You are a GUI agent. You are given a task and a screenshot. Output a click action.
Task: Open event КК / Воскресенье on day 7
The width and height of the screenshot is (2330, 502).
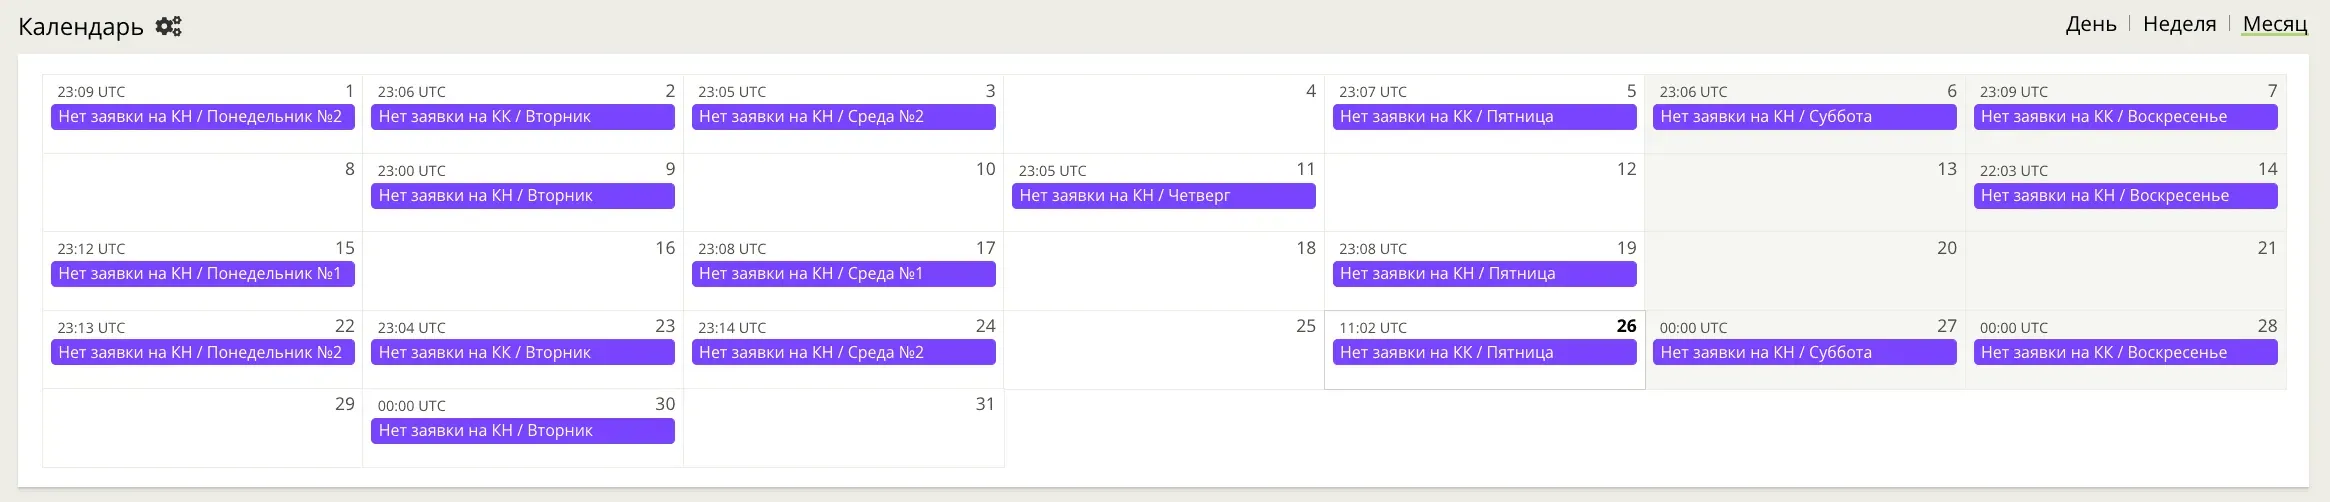pos(2125,117)
